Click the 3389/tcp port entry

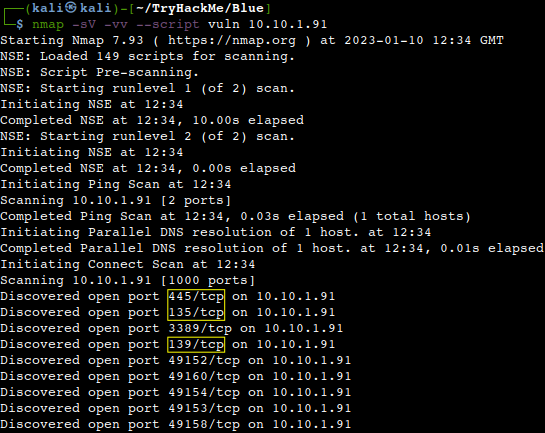point(200,328)
